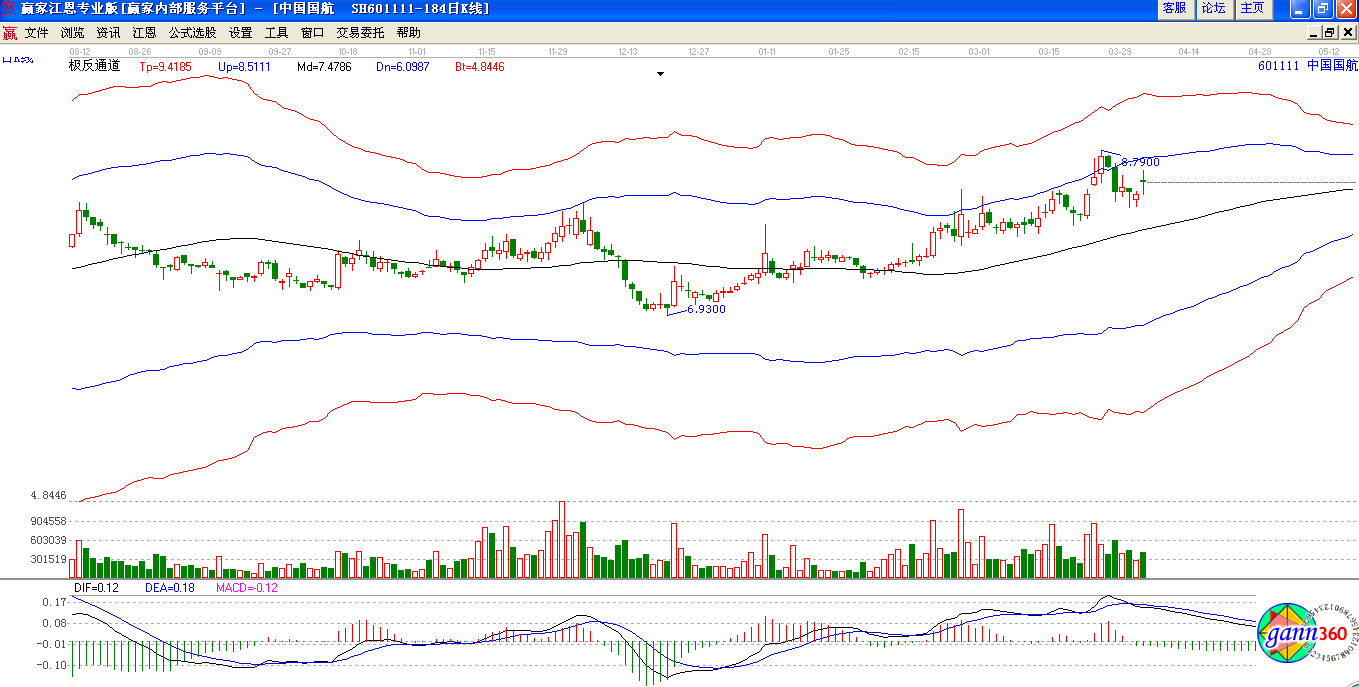Click the 601111 中国国航 stock label
The height and width of the screenshot is (687, 1359).
pyautogui.click(x=1308, y=66)
